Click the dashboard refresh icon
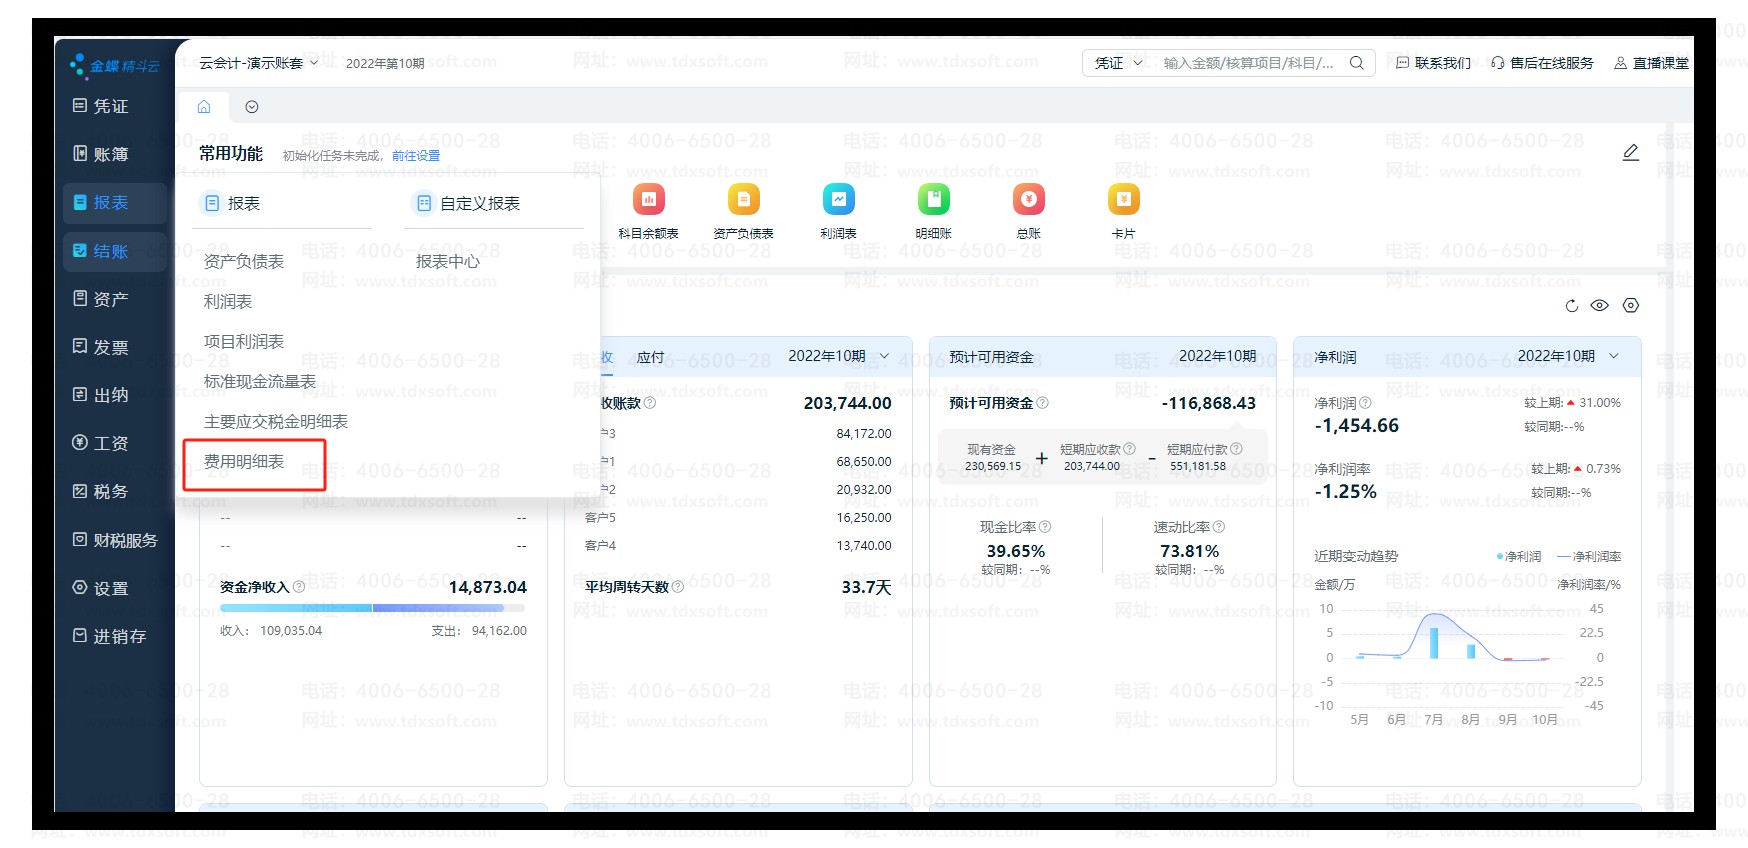Viewport: 1748px width, 848px height. click(x=1571, y=306)
